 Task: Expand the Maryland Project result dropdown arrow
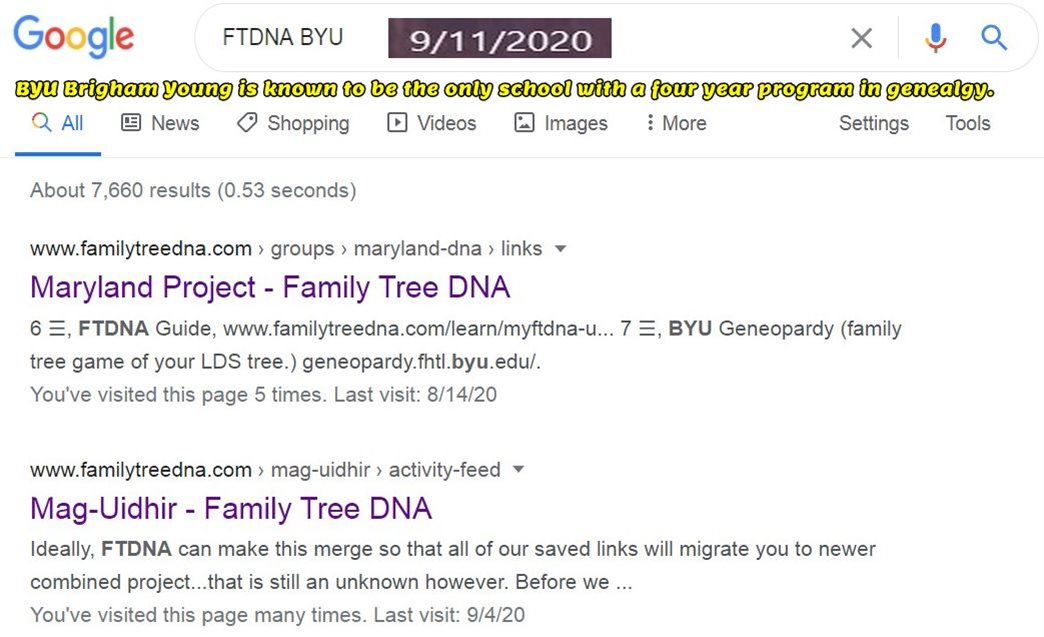click(x=561, y=248)
